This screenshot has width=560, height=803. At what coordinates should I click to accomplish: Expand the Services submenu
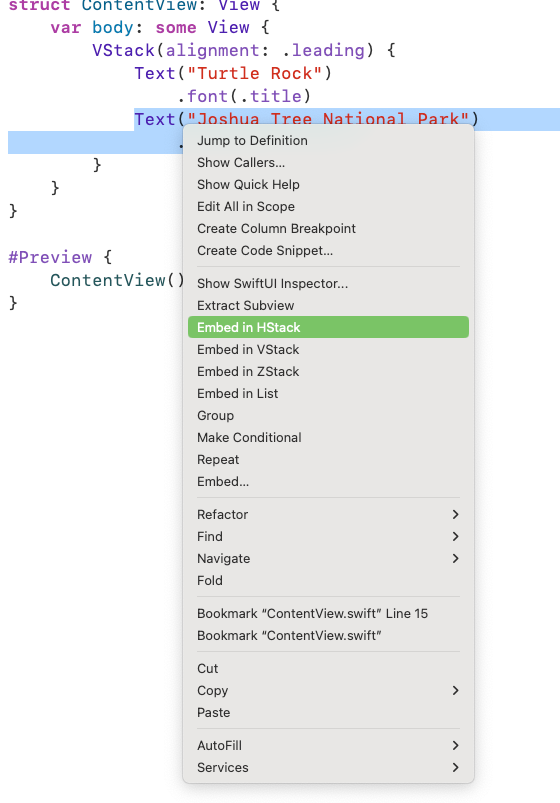(x=328, y=767)
